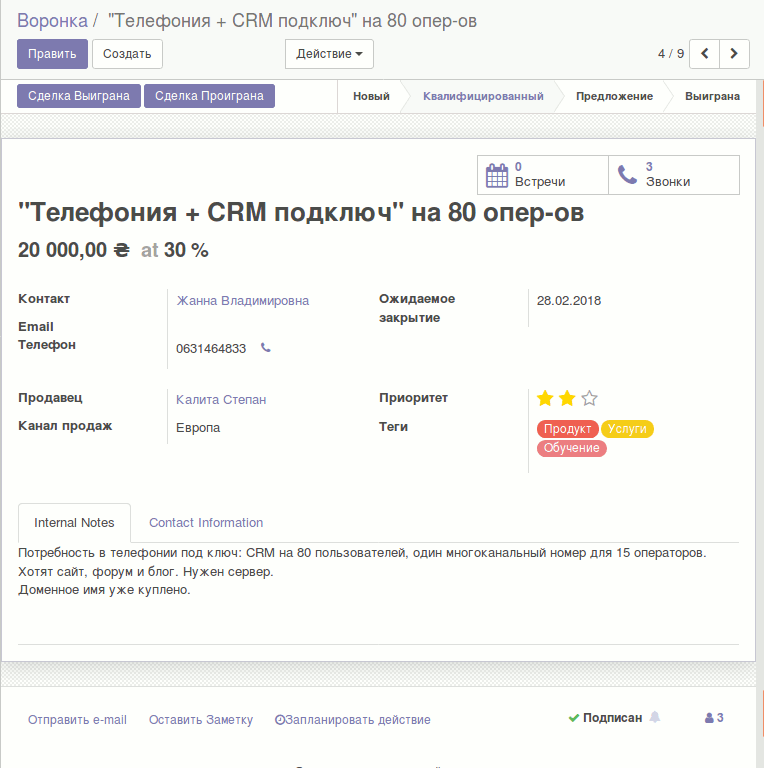Switch to the Contact Information tab
Screen dimensions: 764x768
pyautogui.click(x=206, y=523)
